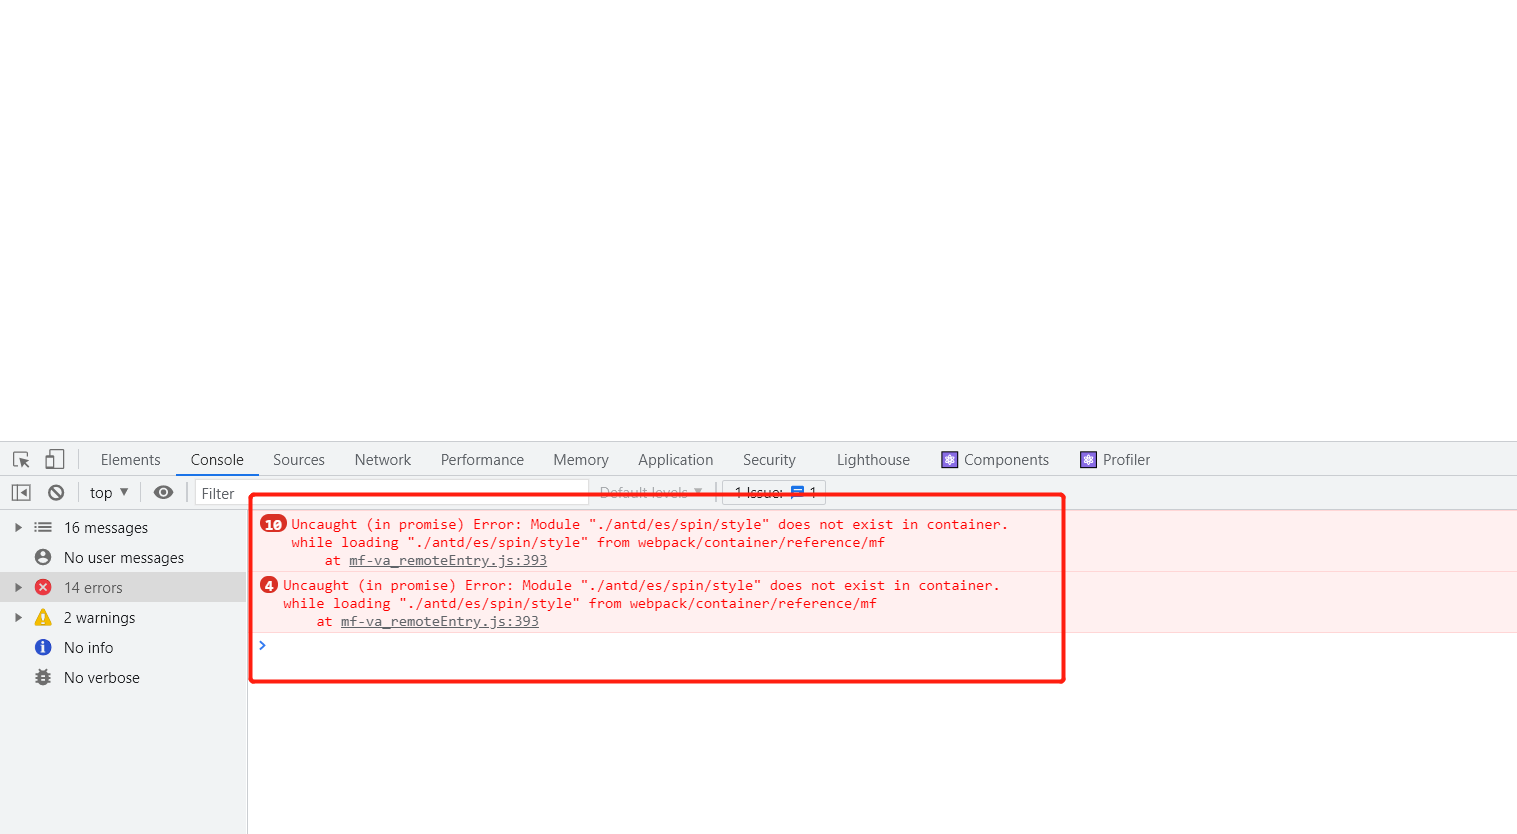The image size is (1517, 834).
Task: Open mf-va_remoteEntry.js:393 link in second error
Action: [440, 621]
